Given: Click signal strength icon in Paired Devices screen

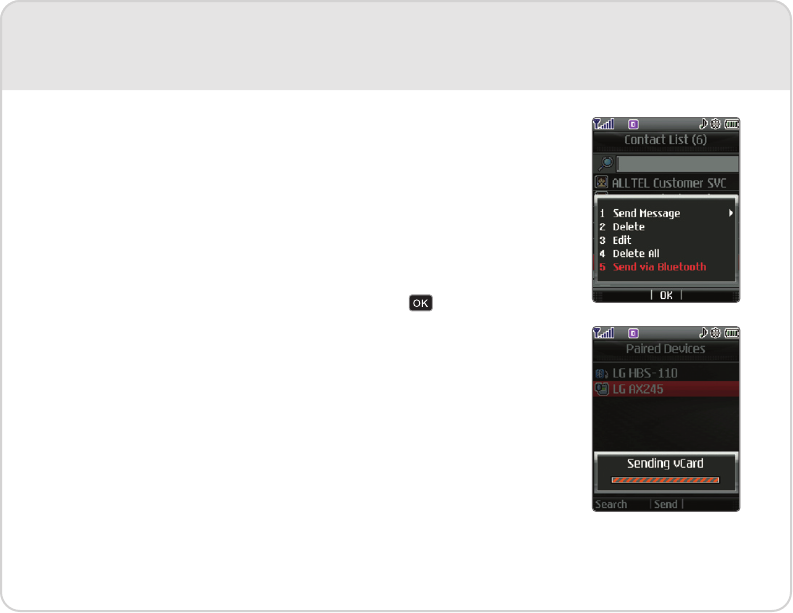Looking at the screenshot, I should [x=603, y=332].
